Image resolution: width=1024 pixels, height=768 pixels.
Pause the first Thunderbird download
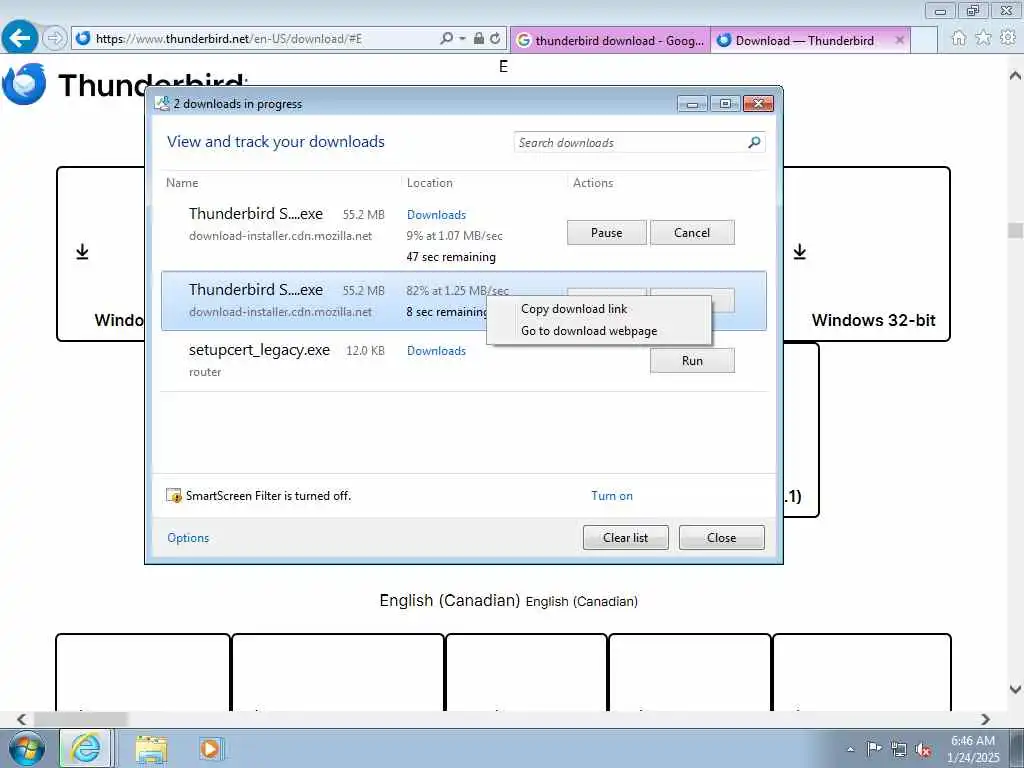607,232
